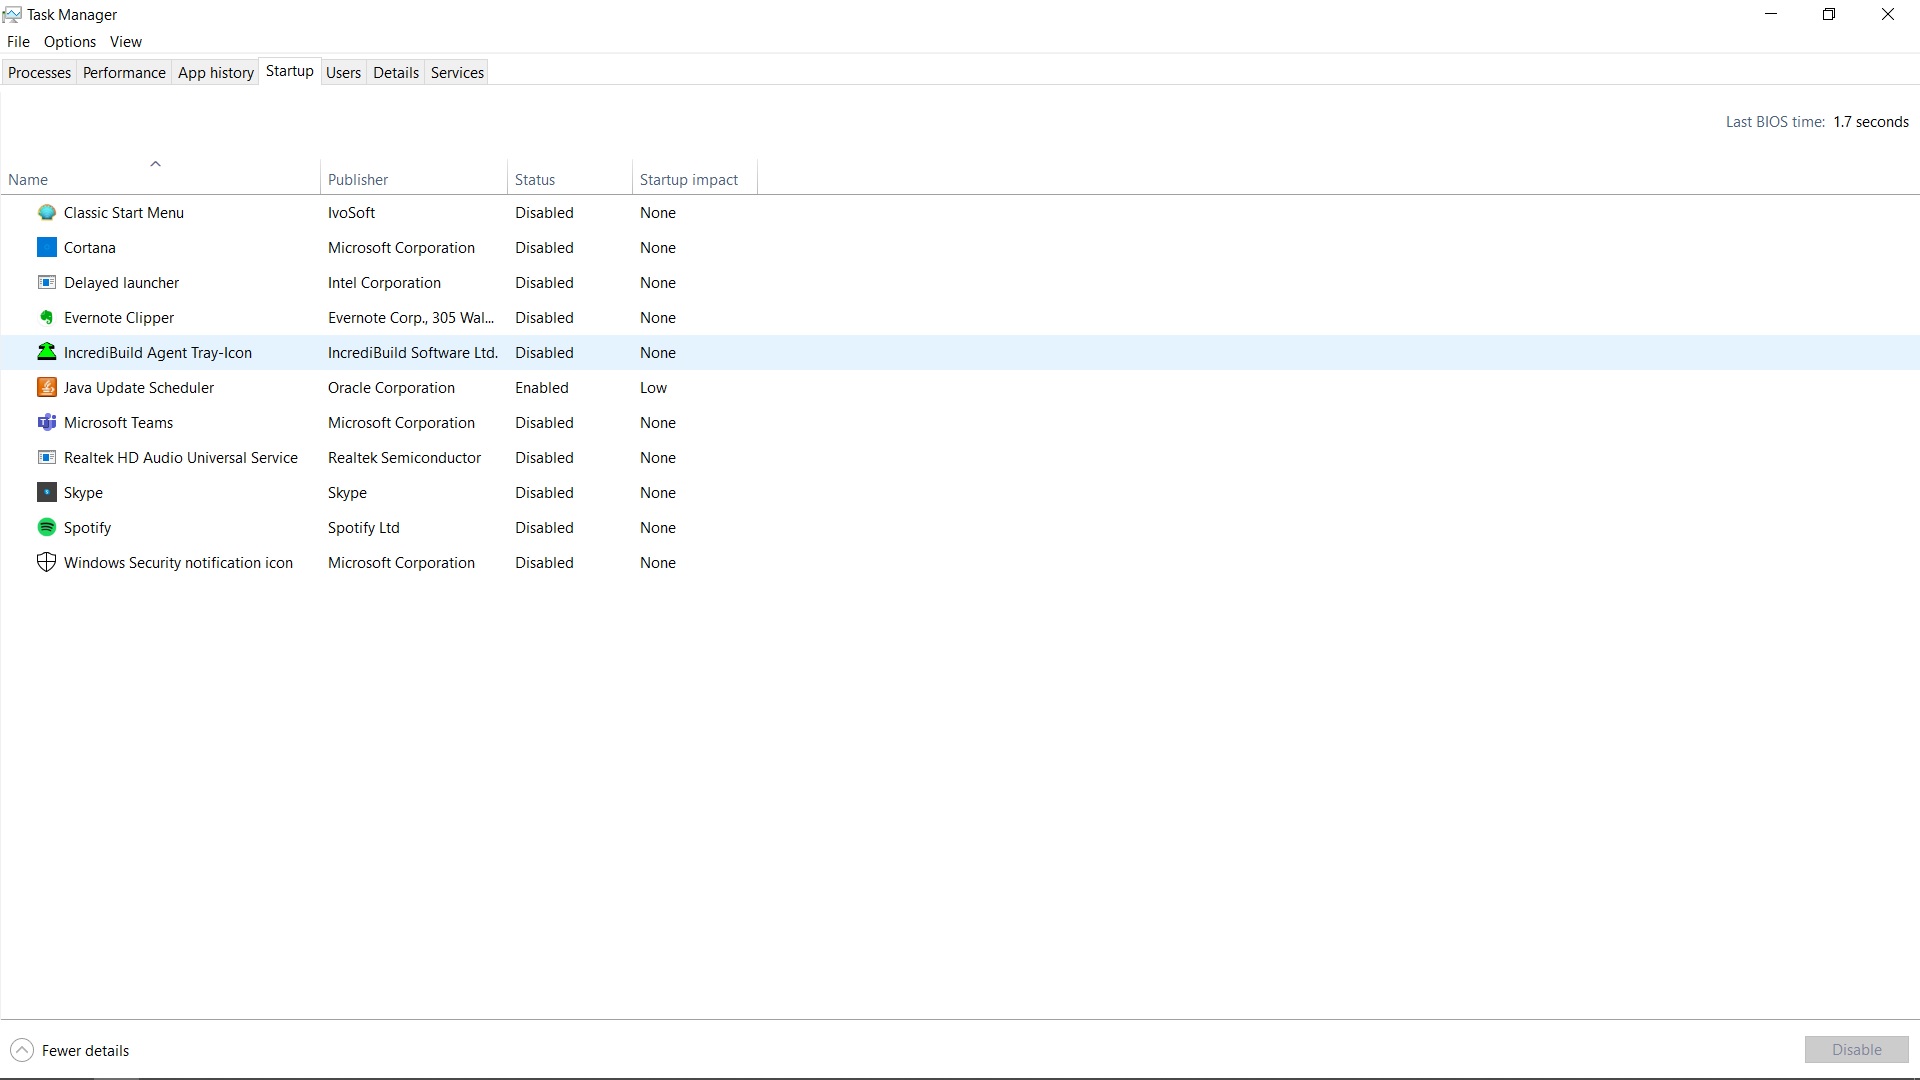The image size is (1920, 1080).
Task: Click the blue Cortana app icon
Action: pyautogui.click(x=47, y=247)
